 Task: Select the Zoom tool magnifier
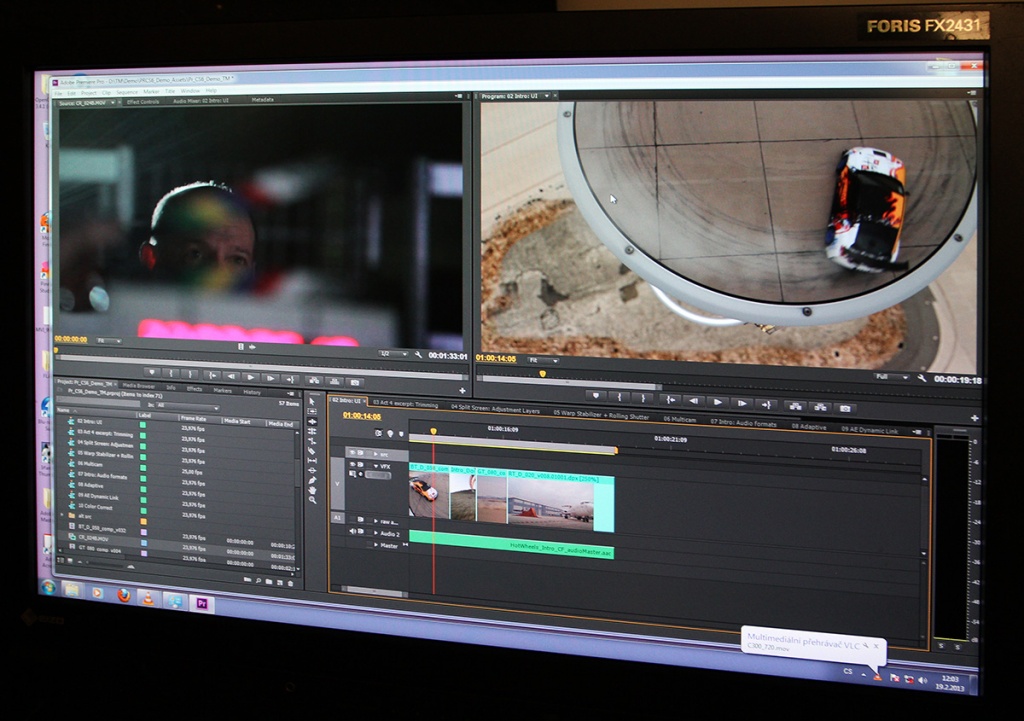click(x=313, y=500)
